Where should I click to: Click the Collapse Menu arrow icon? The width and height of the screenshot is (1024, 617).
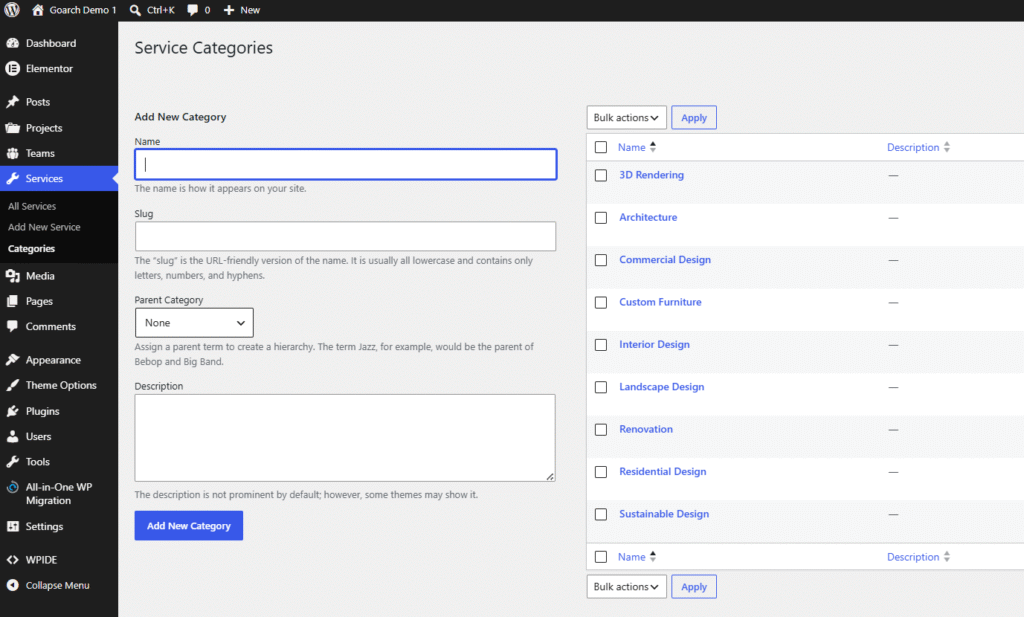[12, 585]
